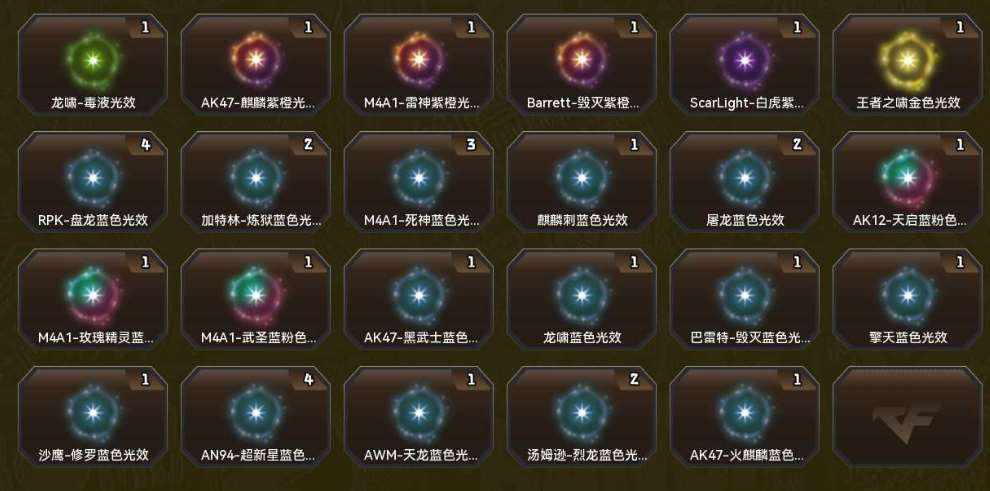Click the empty slot with CF logo
The height and width of the screenshot is (491, 990).
(907, 417)
